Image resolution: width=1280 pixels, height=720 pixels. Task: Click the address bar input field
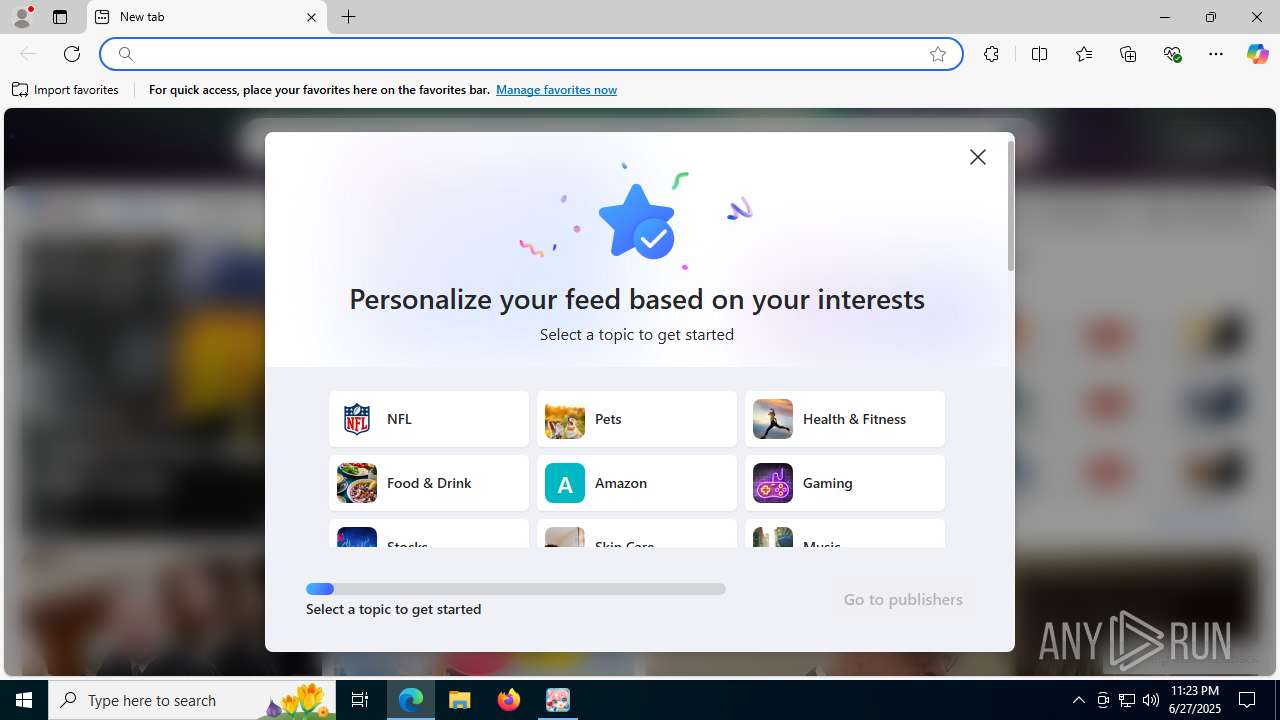tap(530, 54)
